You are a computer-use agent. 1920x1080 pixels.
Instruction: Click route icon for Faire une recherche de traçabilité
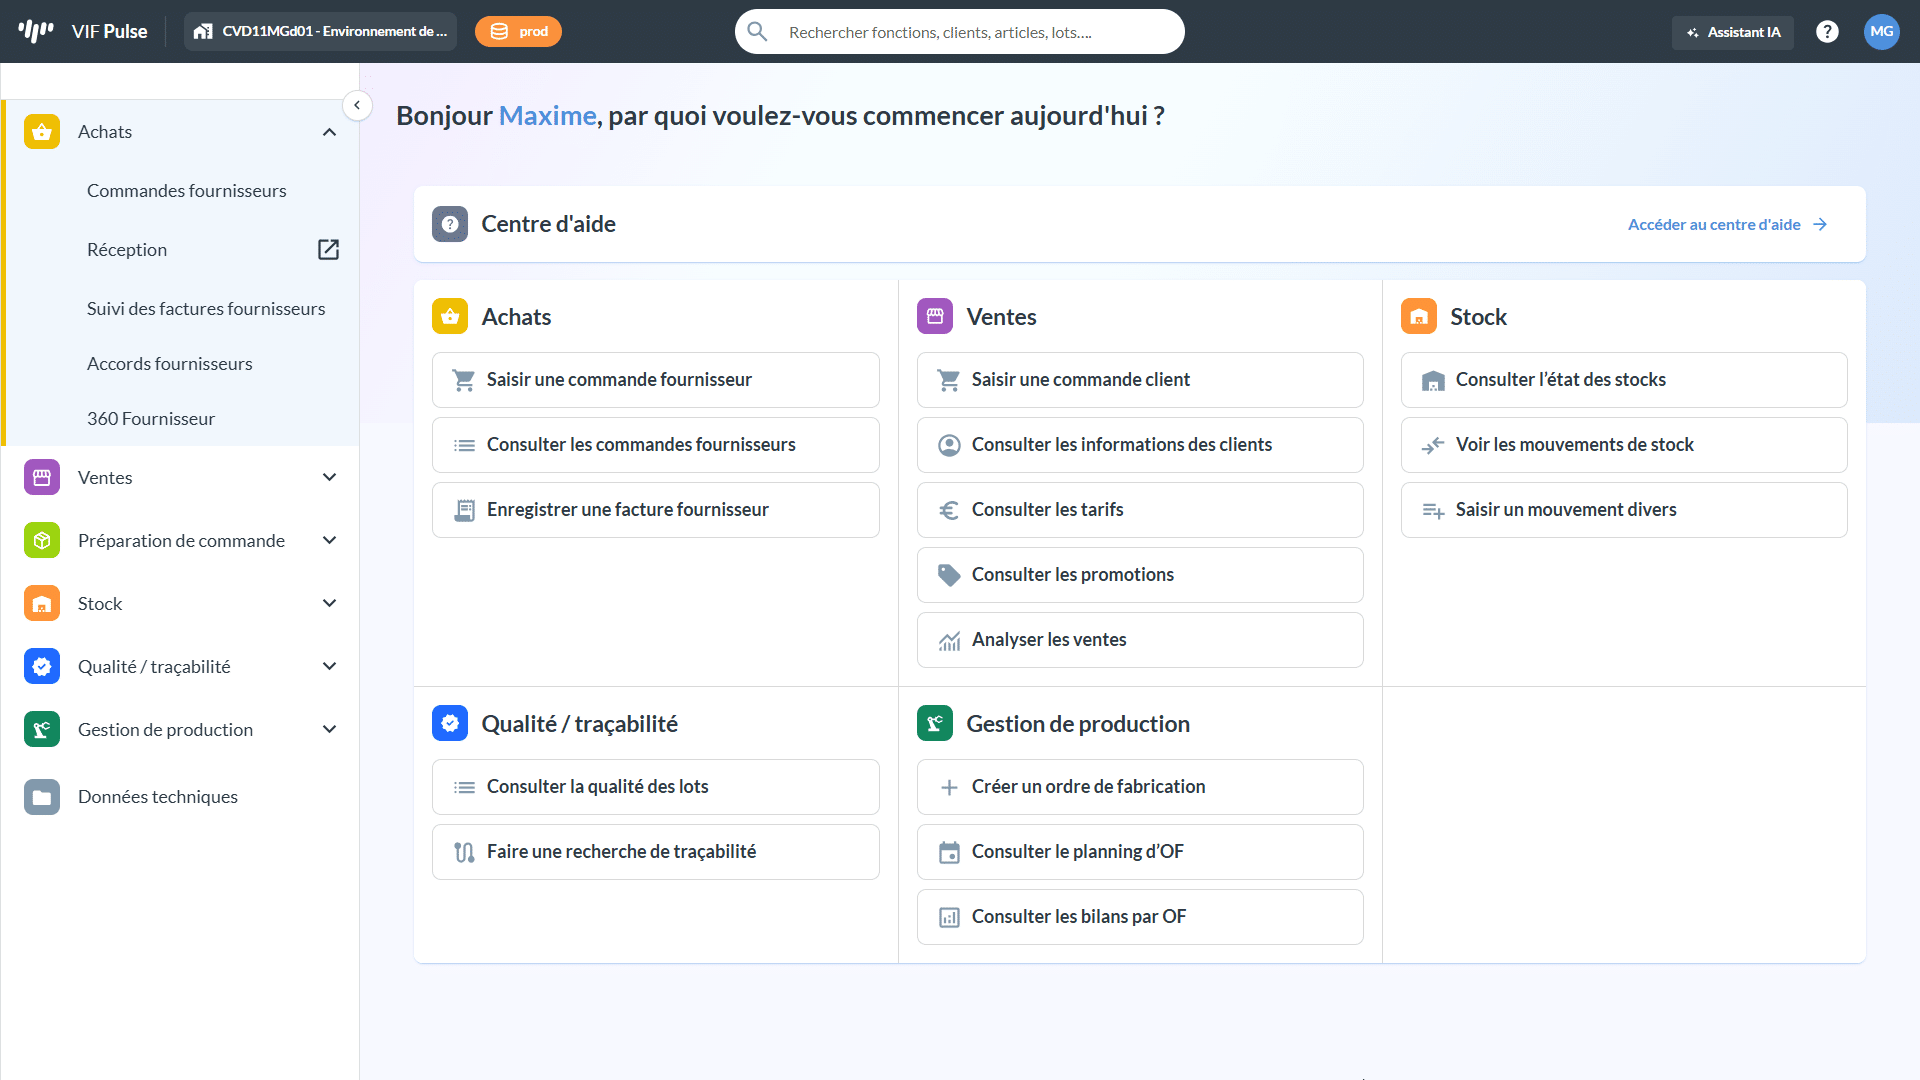tap(465, 852)
